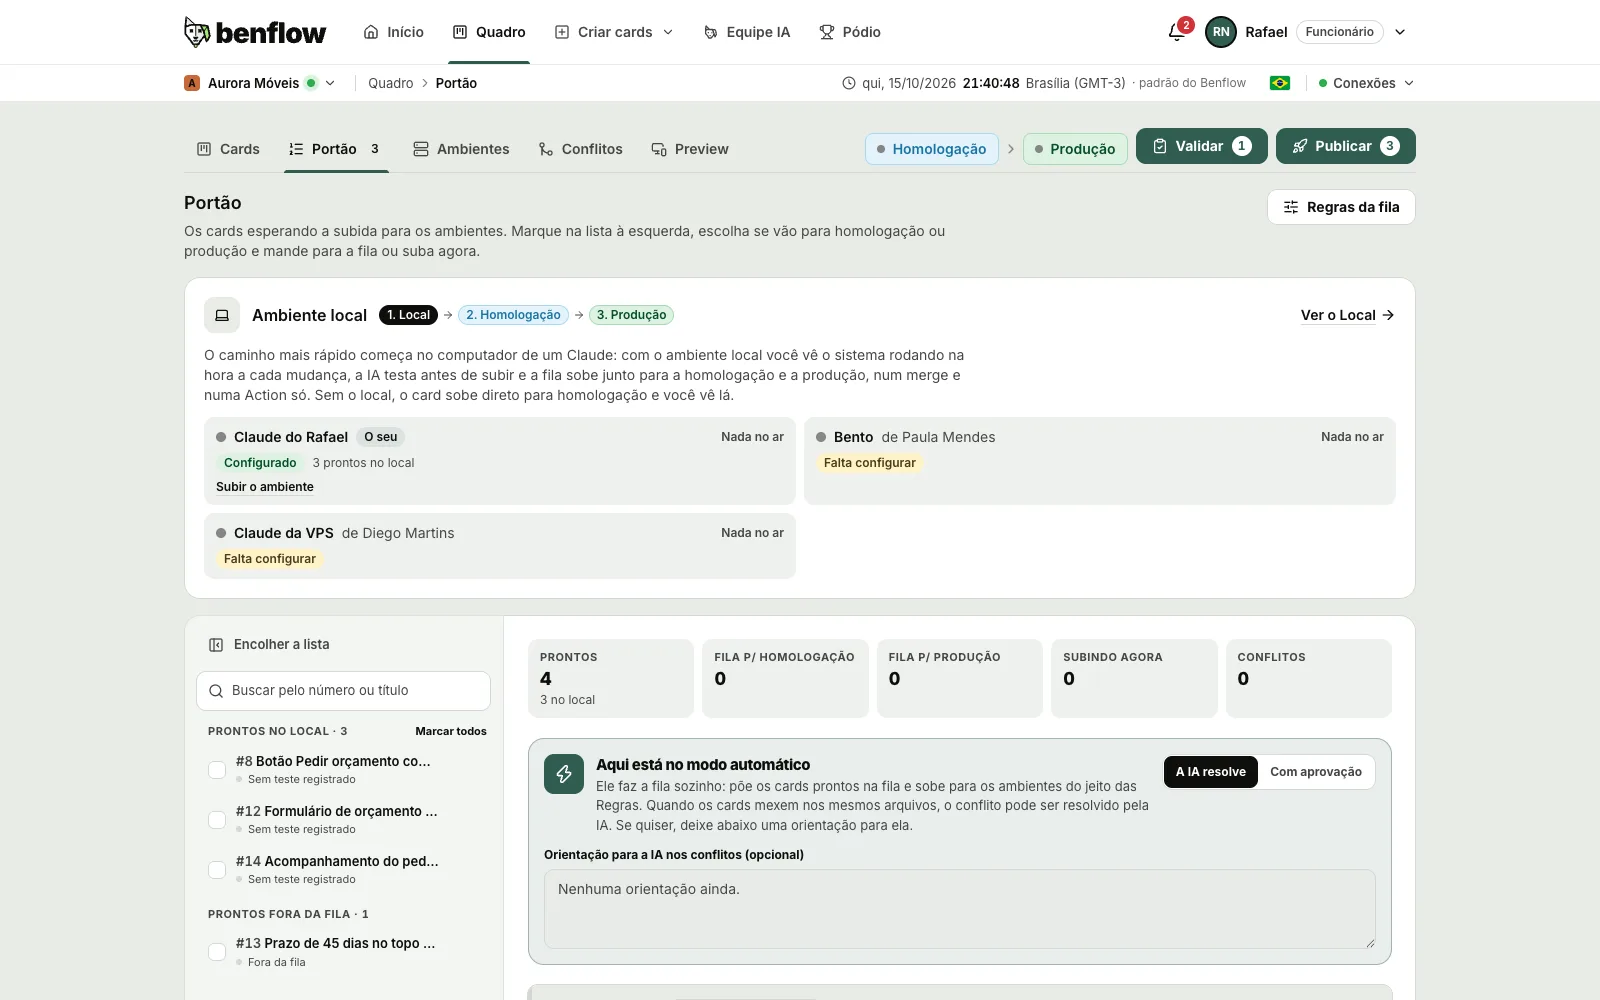Expand the Conexões dropdown

[x=1409, y=83]
